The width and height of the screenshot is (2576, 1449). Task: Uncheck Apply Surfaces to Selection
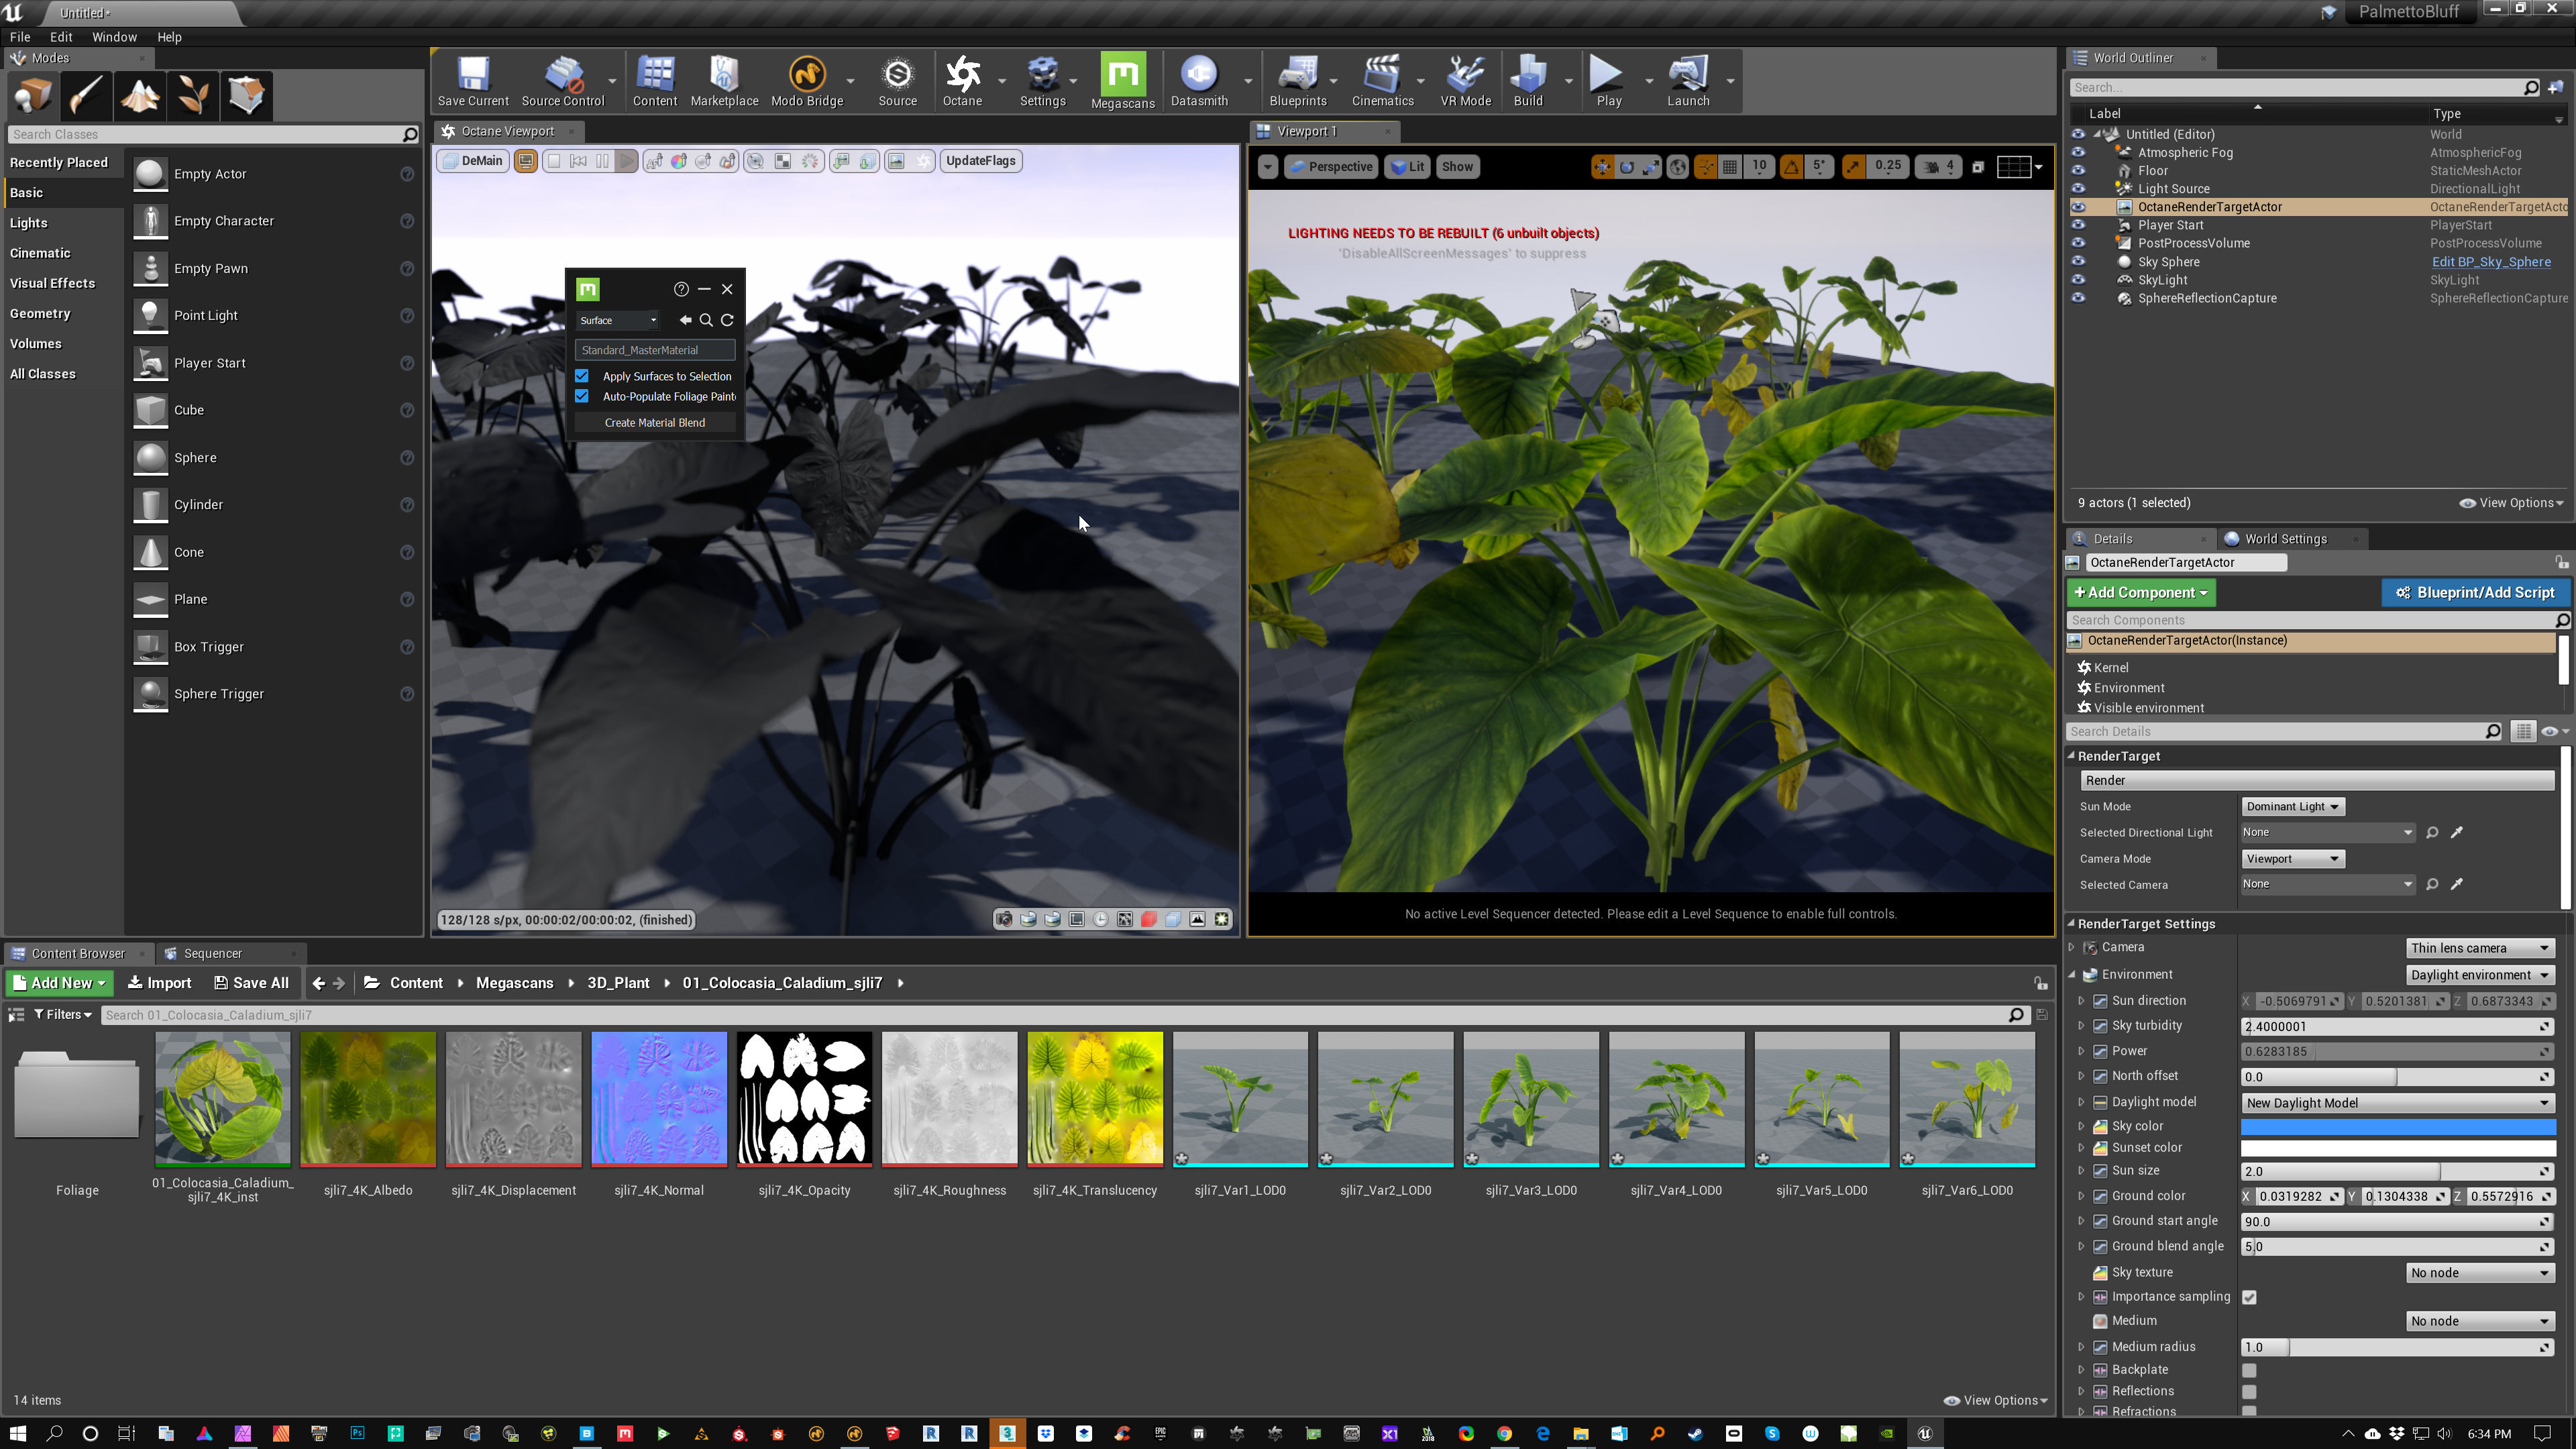coord(582,376)
